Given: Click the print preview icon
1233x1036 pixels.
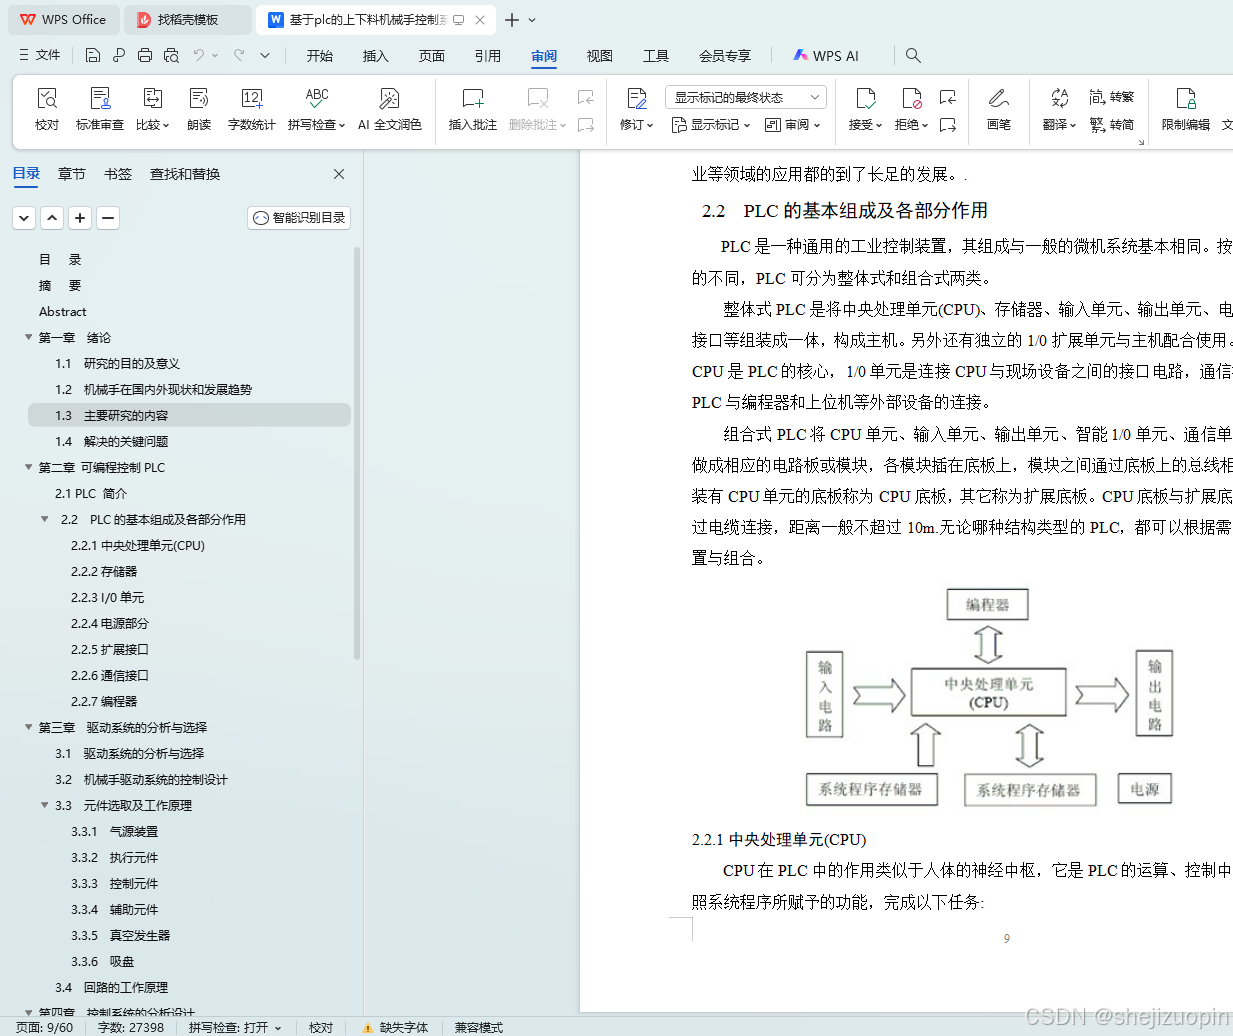Looking at the screenshot, I should point(171,55).
